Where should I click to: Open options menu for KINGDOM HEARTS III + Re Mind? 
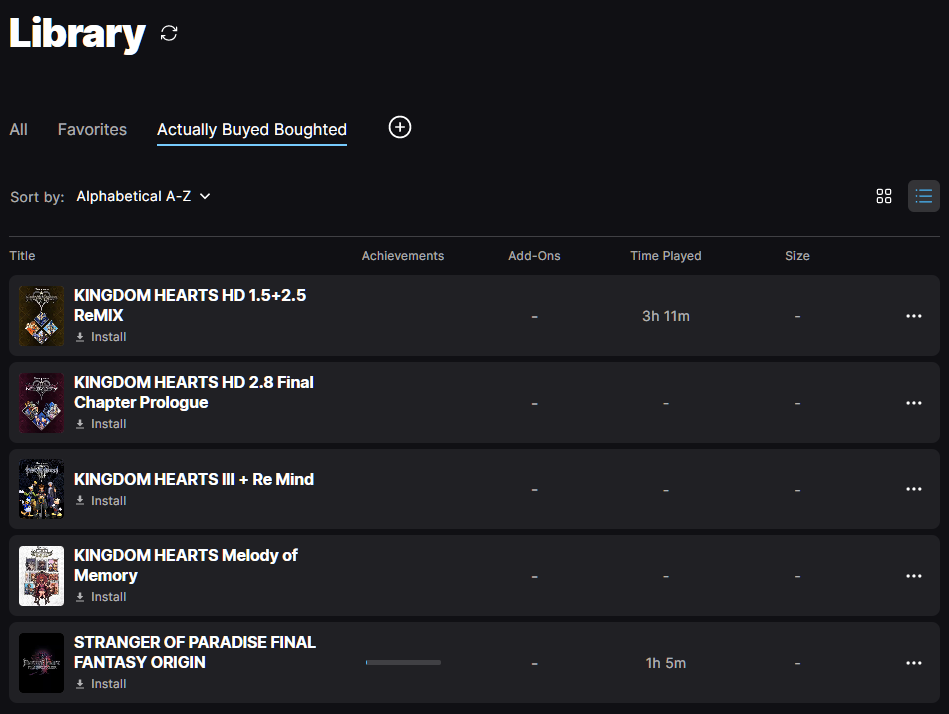(x=913, y=489)
